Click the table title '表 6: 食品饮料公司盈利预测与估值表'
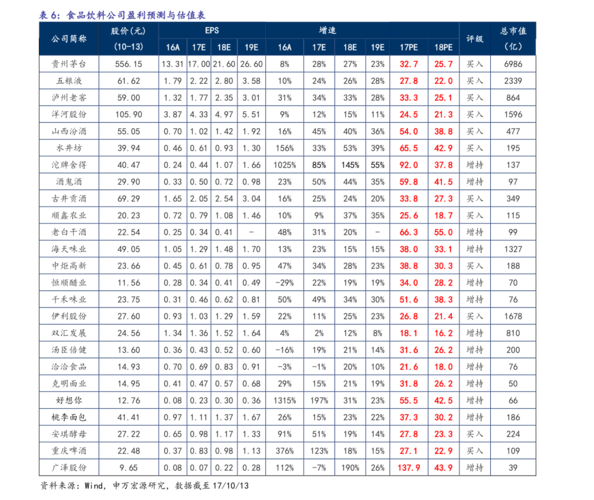The width and height of the screenshot is (594, 500). [x=122, y=15]
